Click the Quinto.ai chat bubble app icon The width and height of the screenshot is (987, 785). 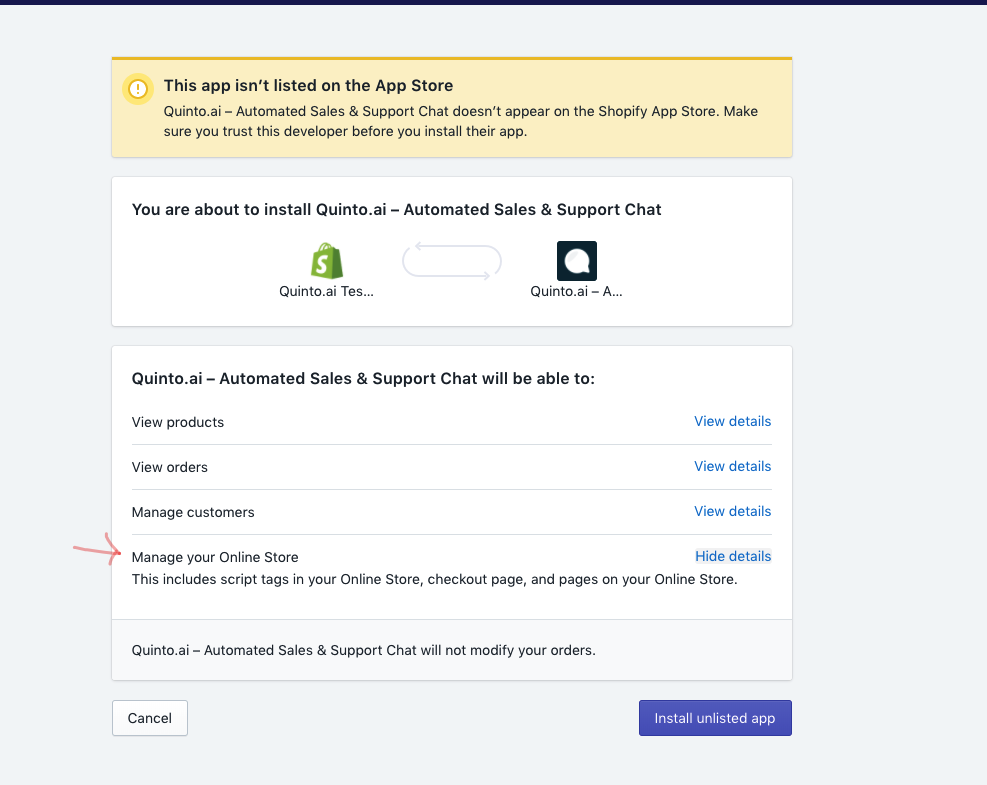576,261
